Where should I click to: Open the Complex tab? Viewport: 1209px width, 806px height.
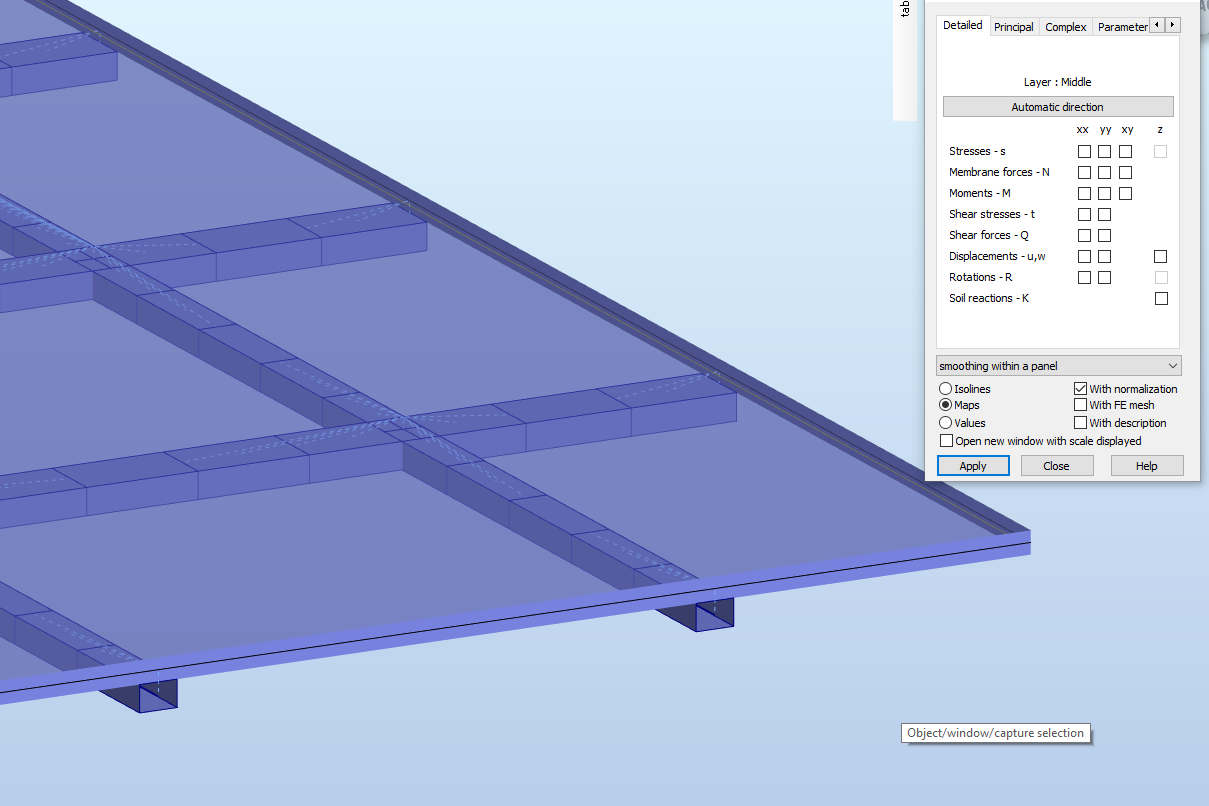(1065, 27)
